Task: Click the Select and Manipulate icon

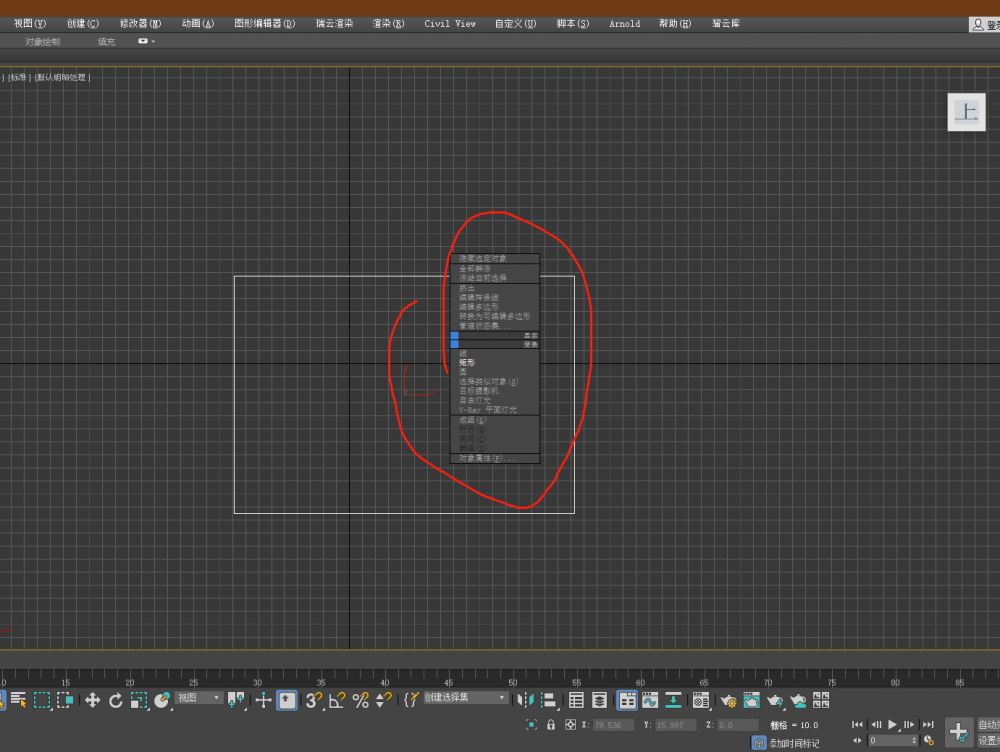Action: tap(263, 700)
